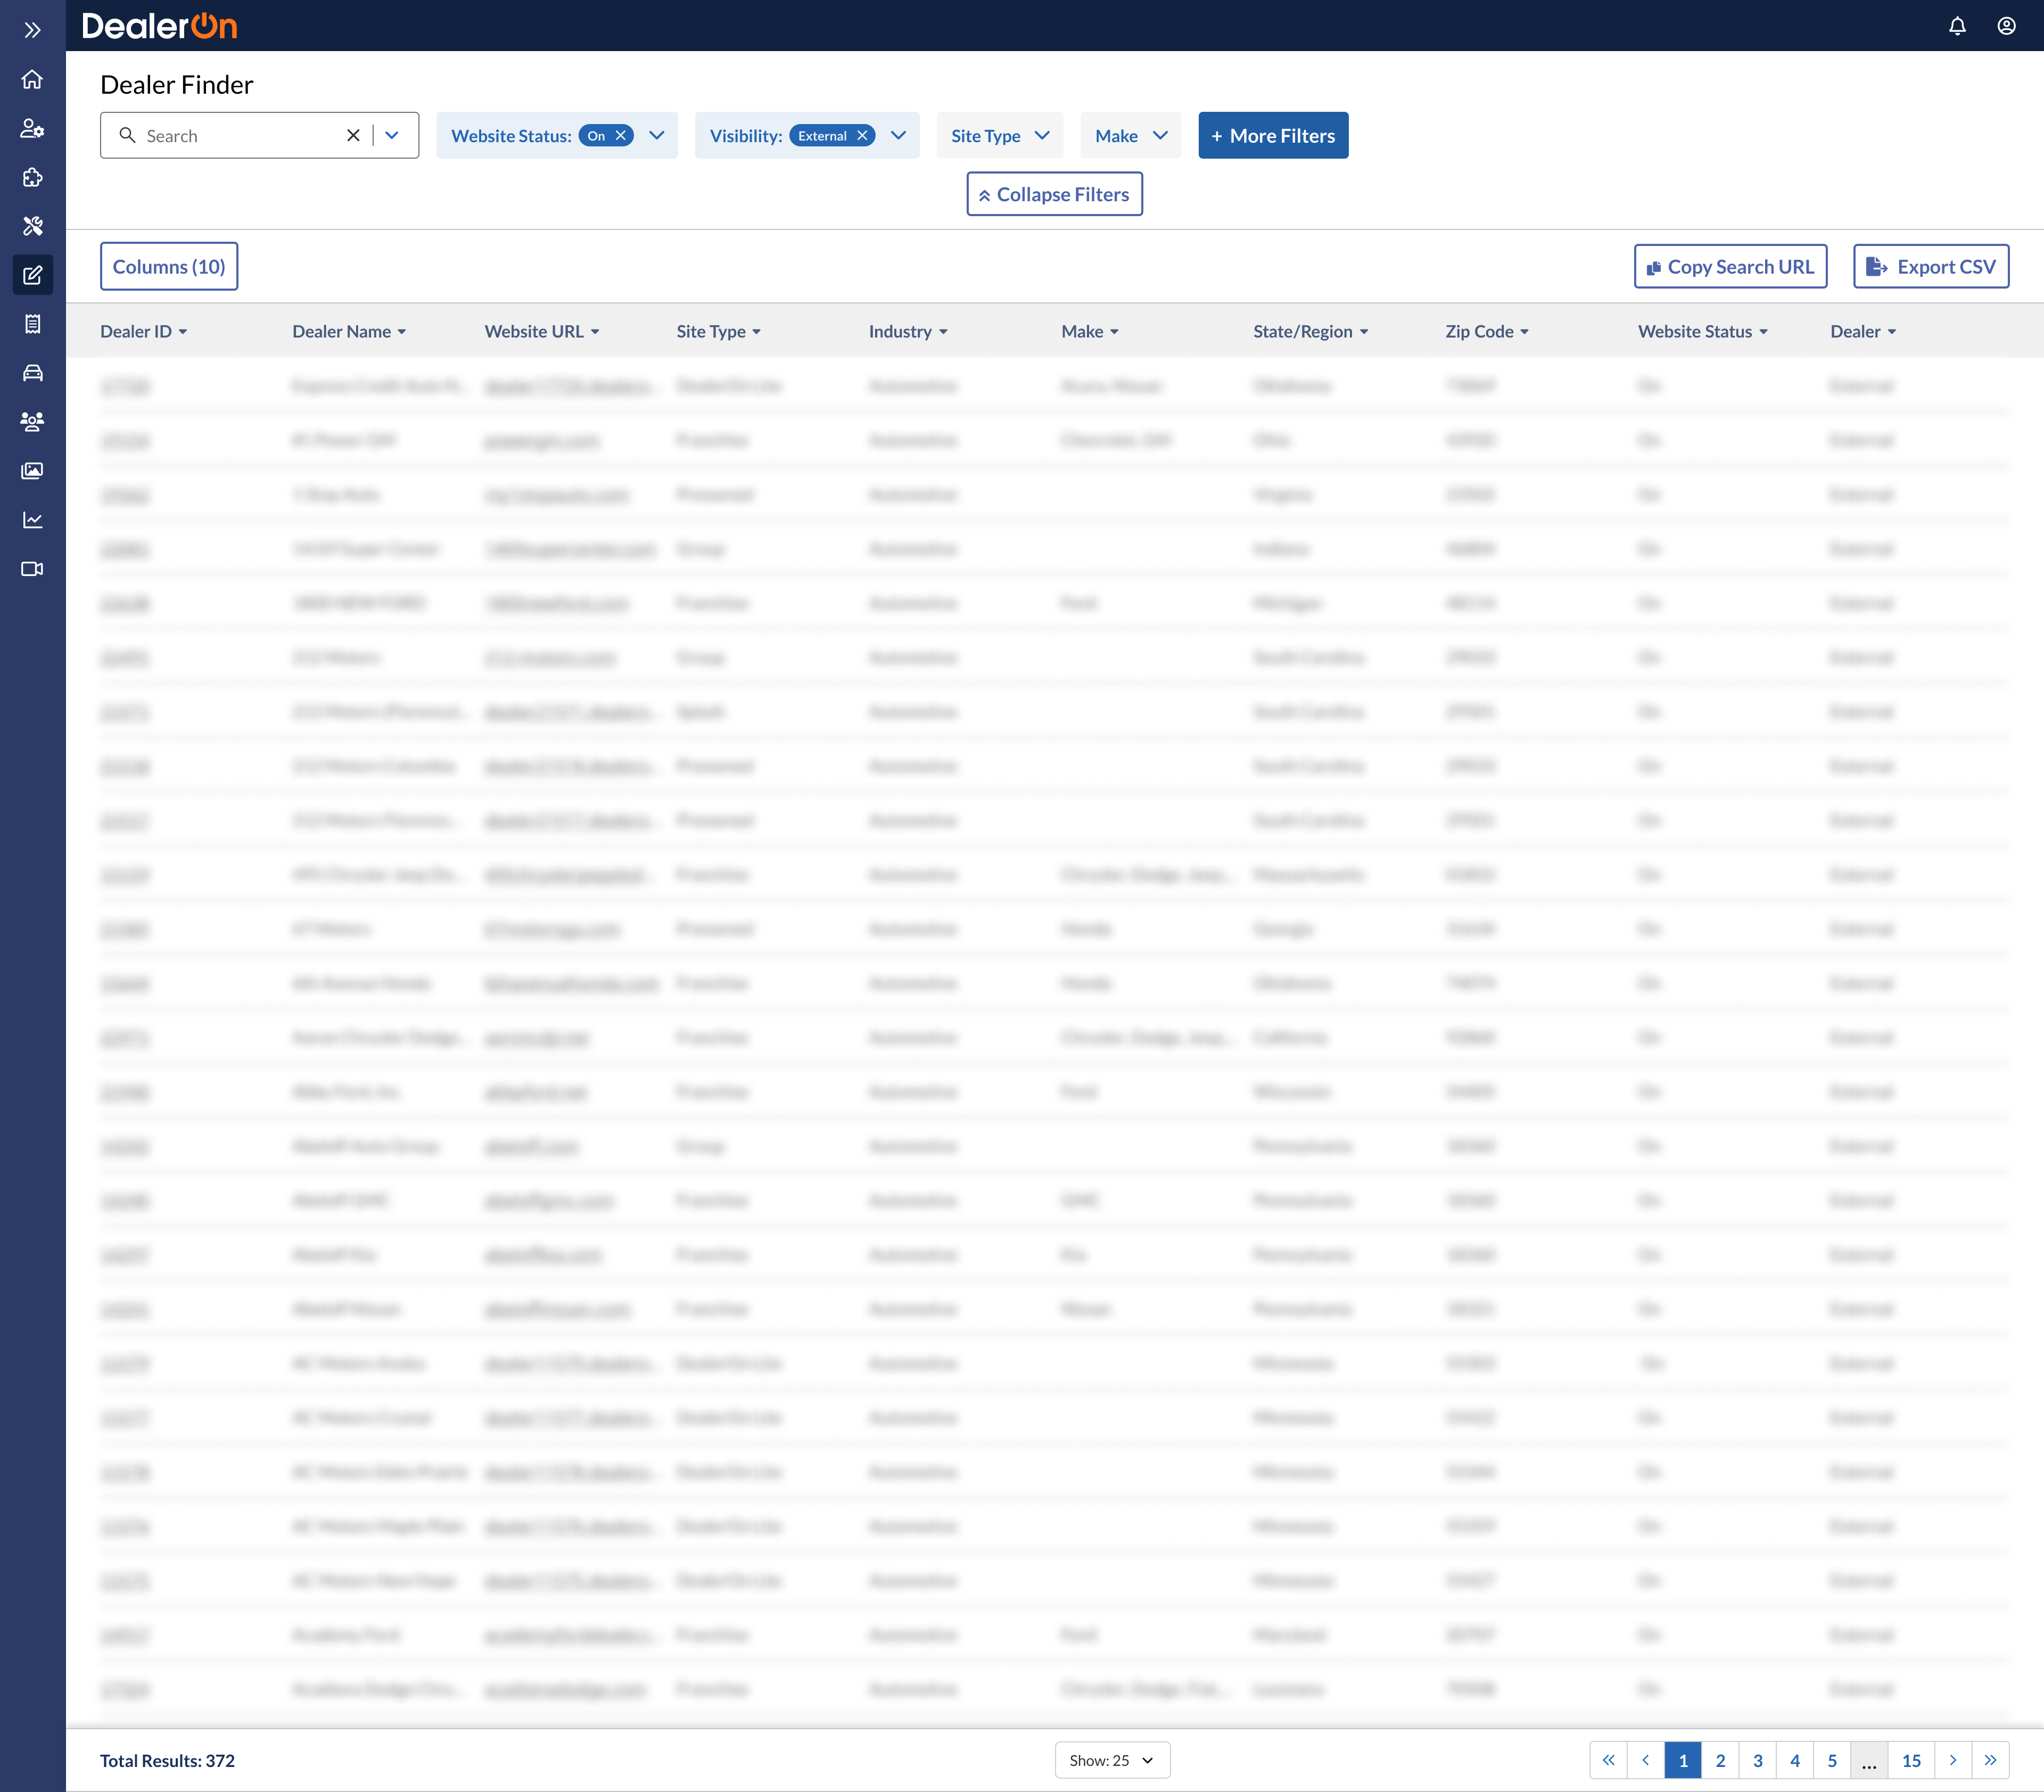Open the user account profile icon
This screenshot has width=2044, height=1792.
coord(2006,26)
